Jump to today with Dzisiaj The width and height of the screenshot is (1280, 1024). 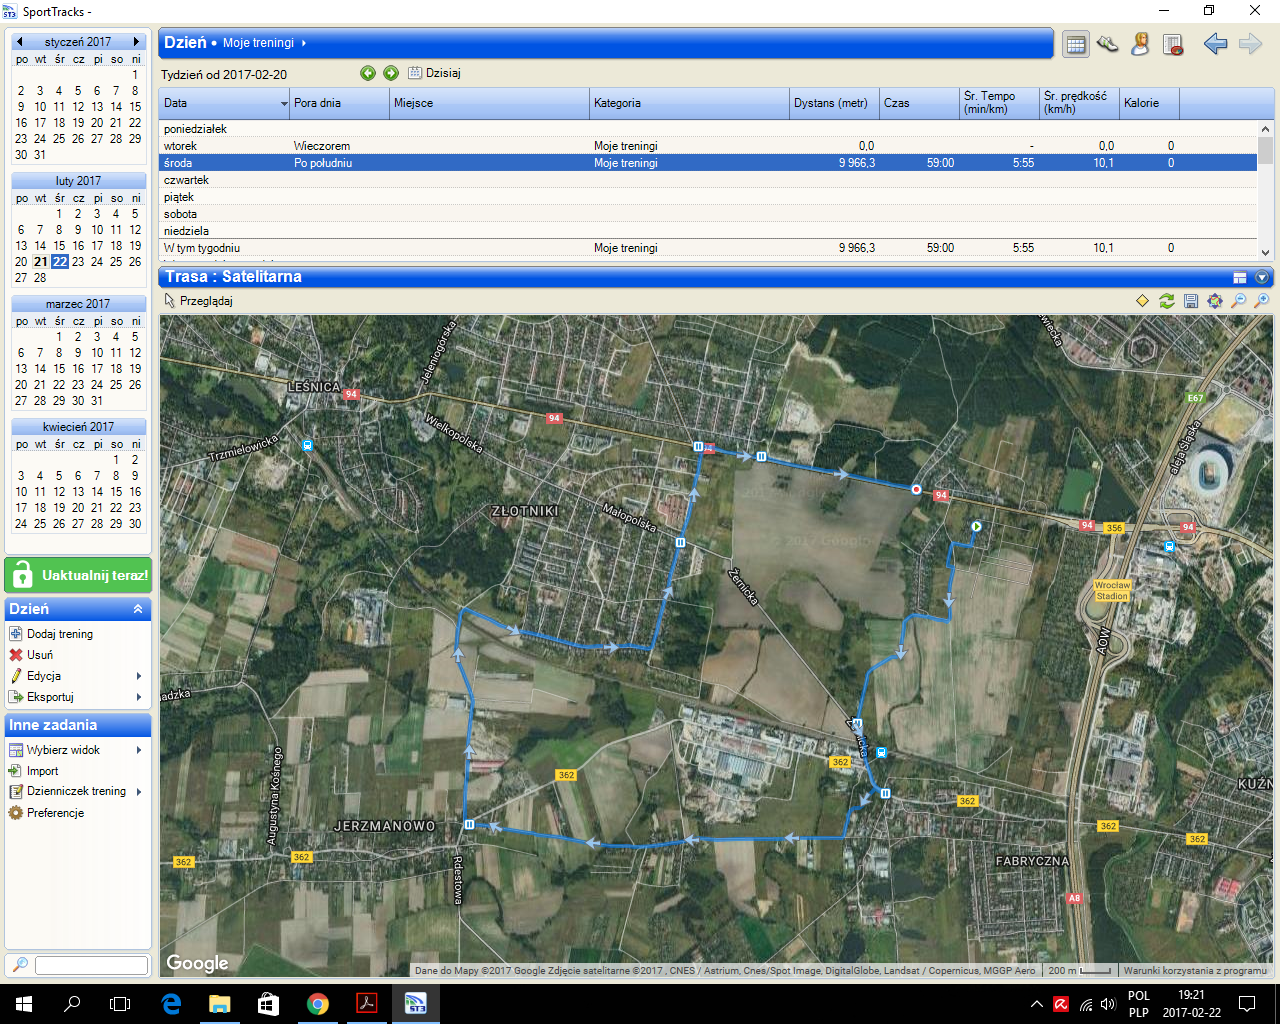(434, 73)
